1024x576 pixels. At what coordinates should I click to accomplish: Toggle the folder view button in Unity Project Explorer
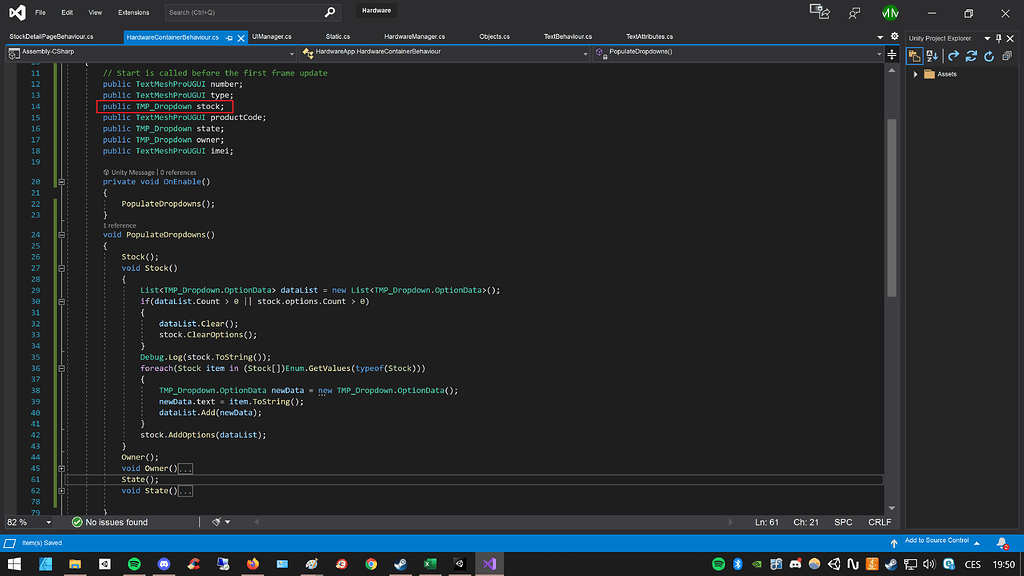pos(914,56)
